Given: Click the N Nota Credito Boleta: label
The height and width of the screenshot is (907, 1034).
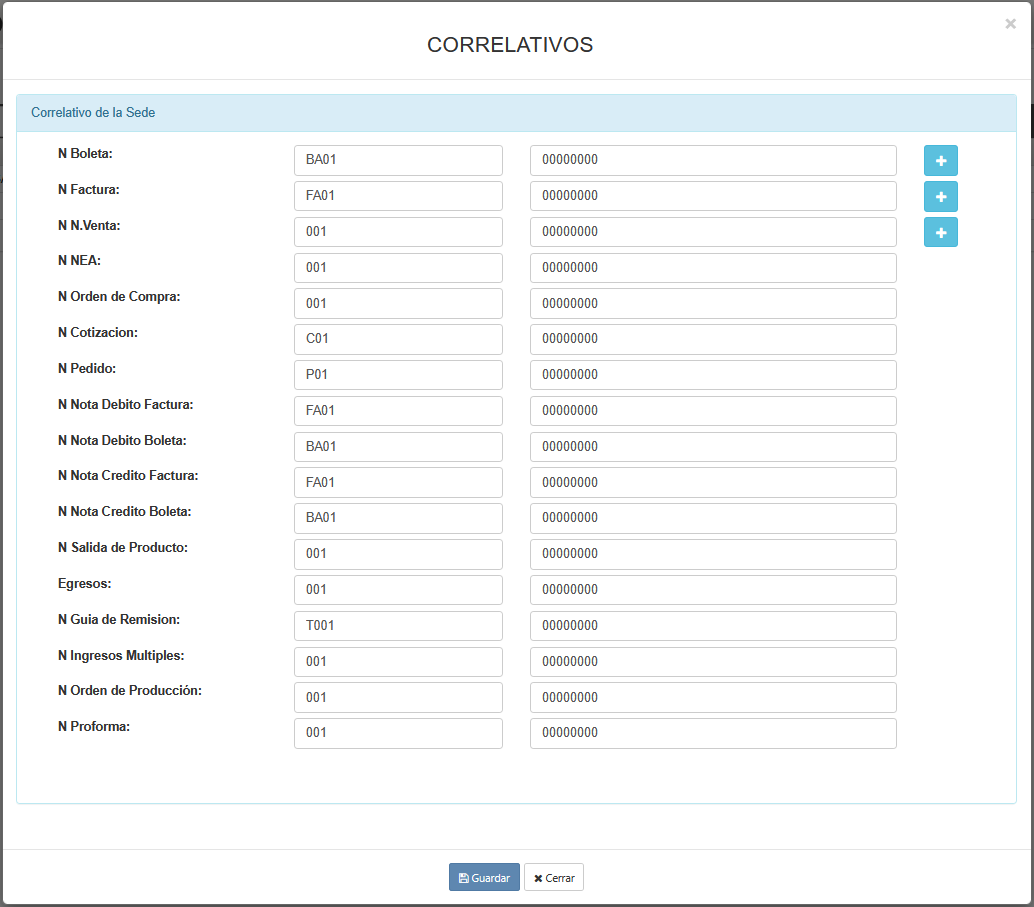Looking at the screenshot, I should click(x=125, y=512).
